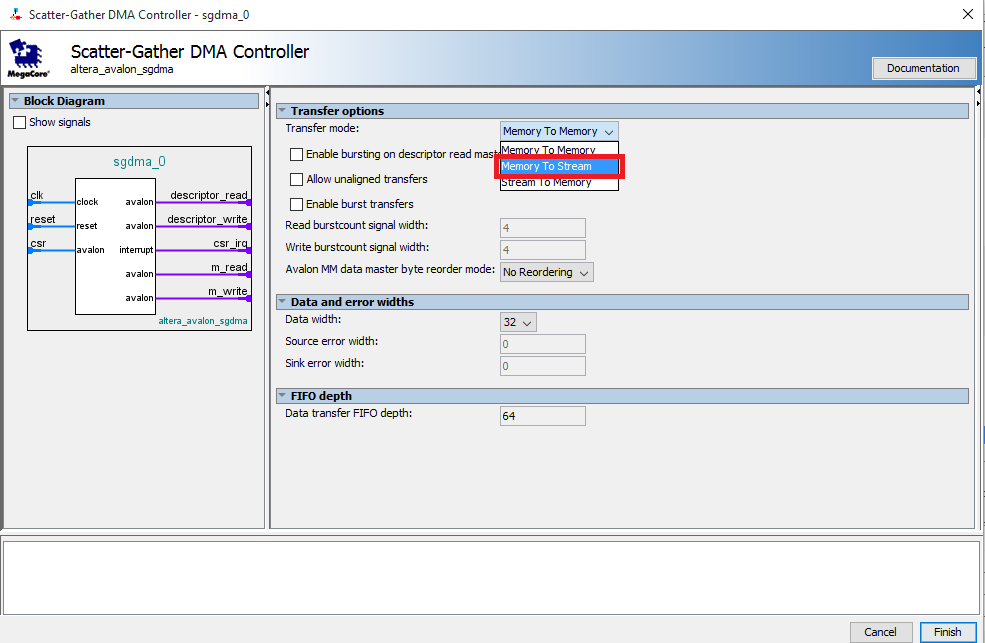Click the app icon in title bar
985x643 pixels.
click(x=15, y=14)
